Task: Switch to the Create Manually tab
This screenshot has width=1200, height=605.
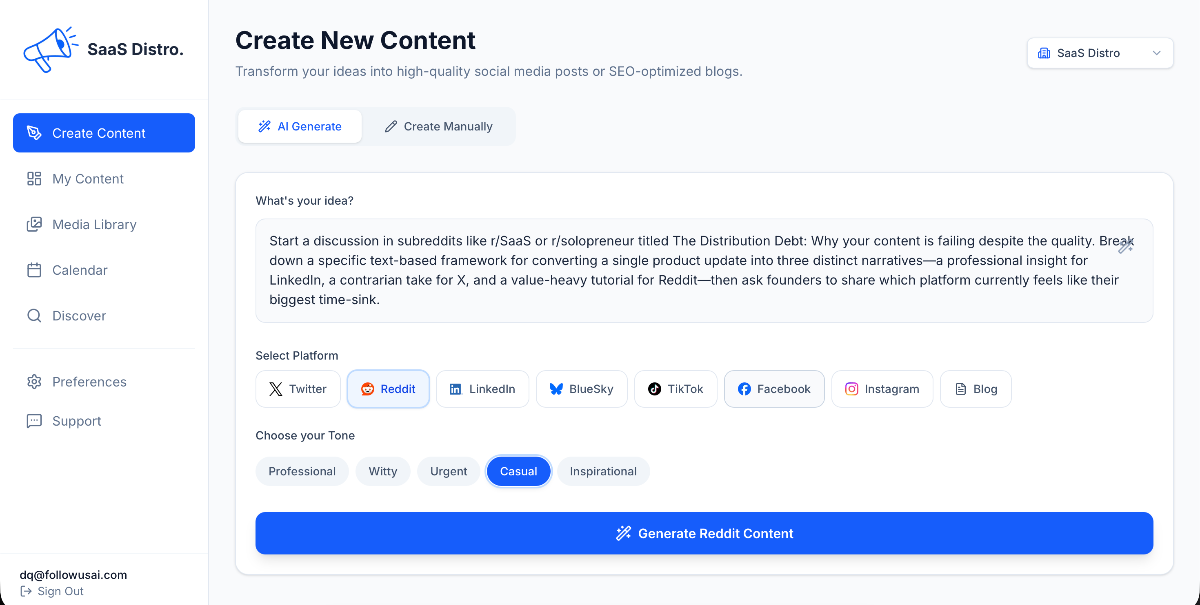Action: pyautogui.click(x=439, y=126)
